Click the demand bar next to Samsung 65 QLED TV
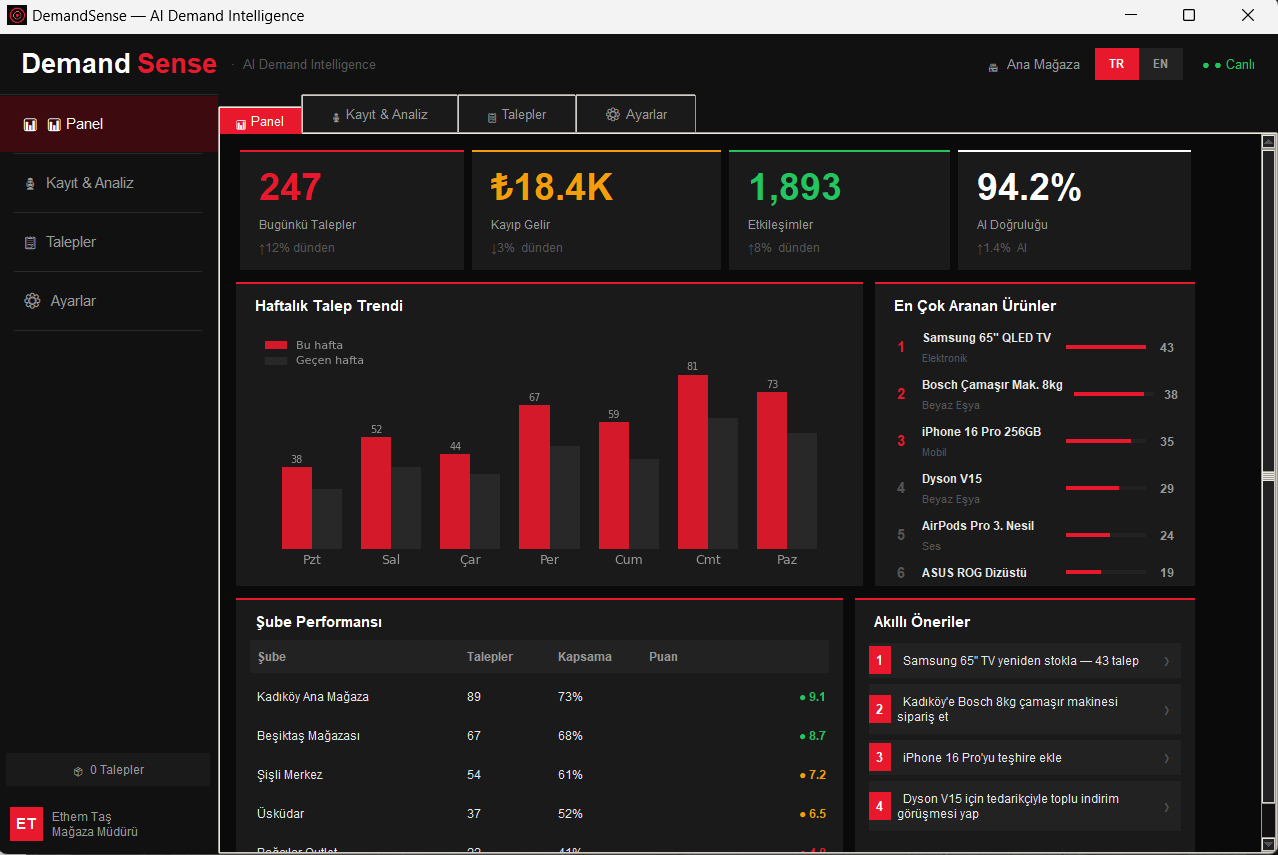The width and height of the screenshot is (1278, 855). [1105, 347]
